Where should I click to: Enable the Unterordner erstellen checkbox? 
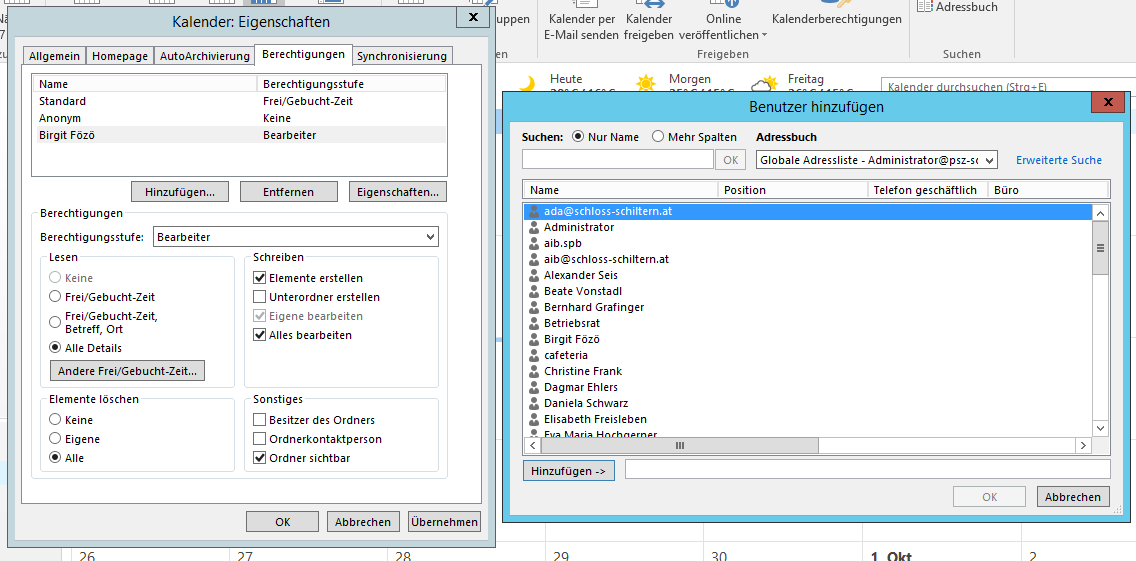260,297
